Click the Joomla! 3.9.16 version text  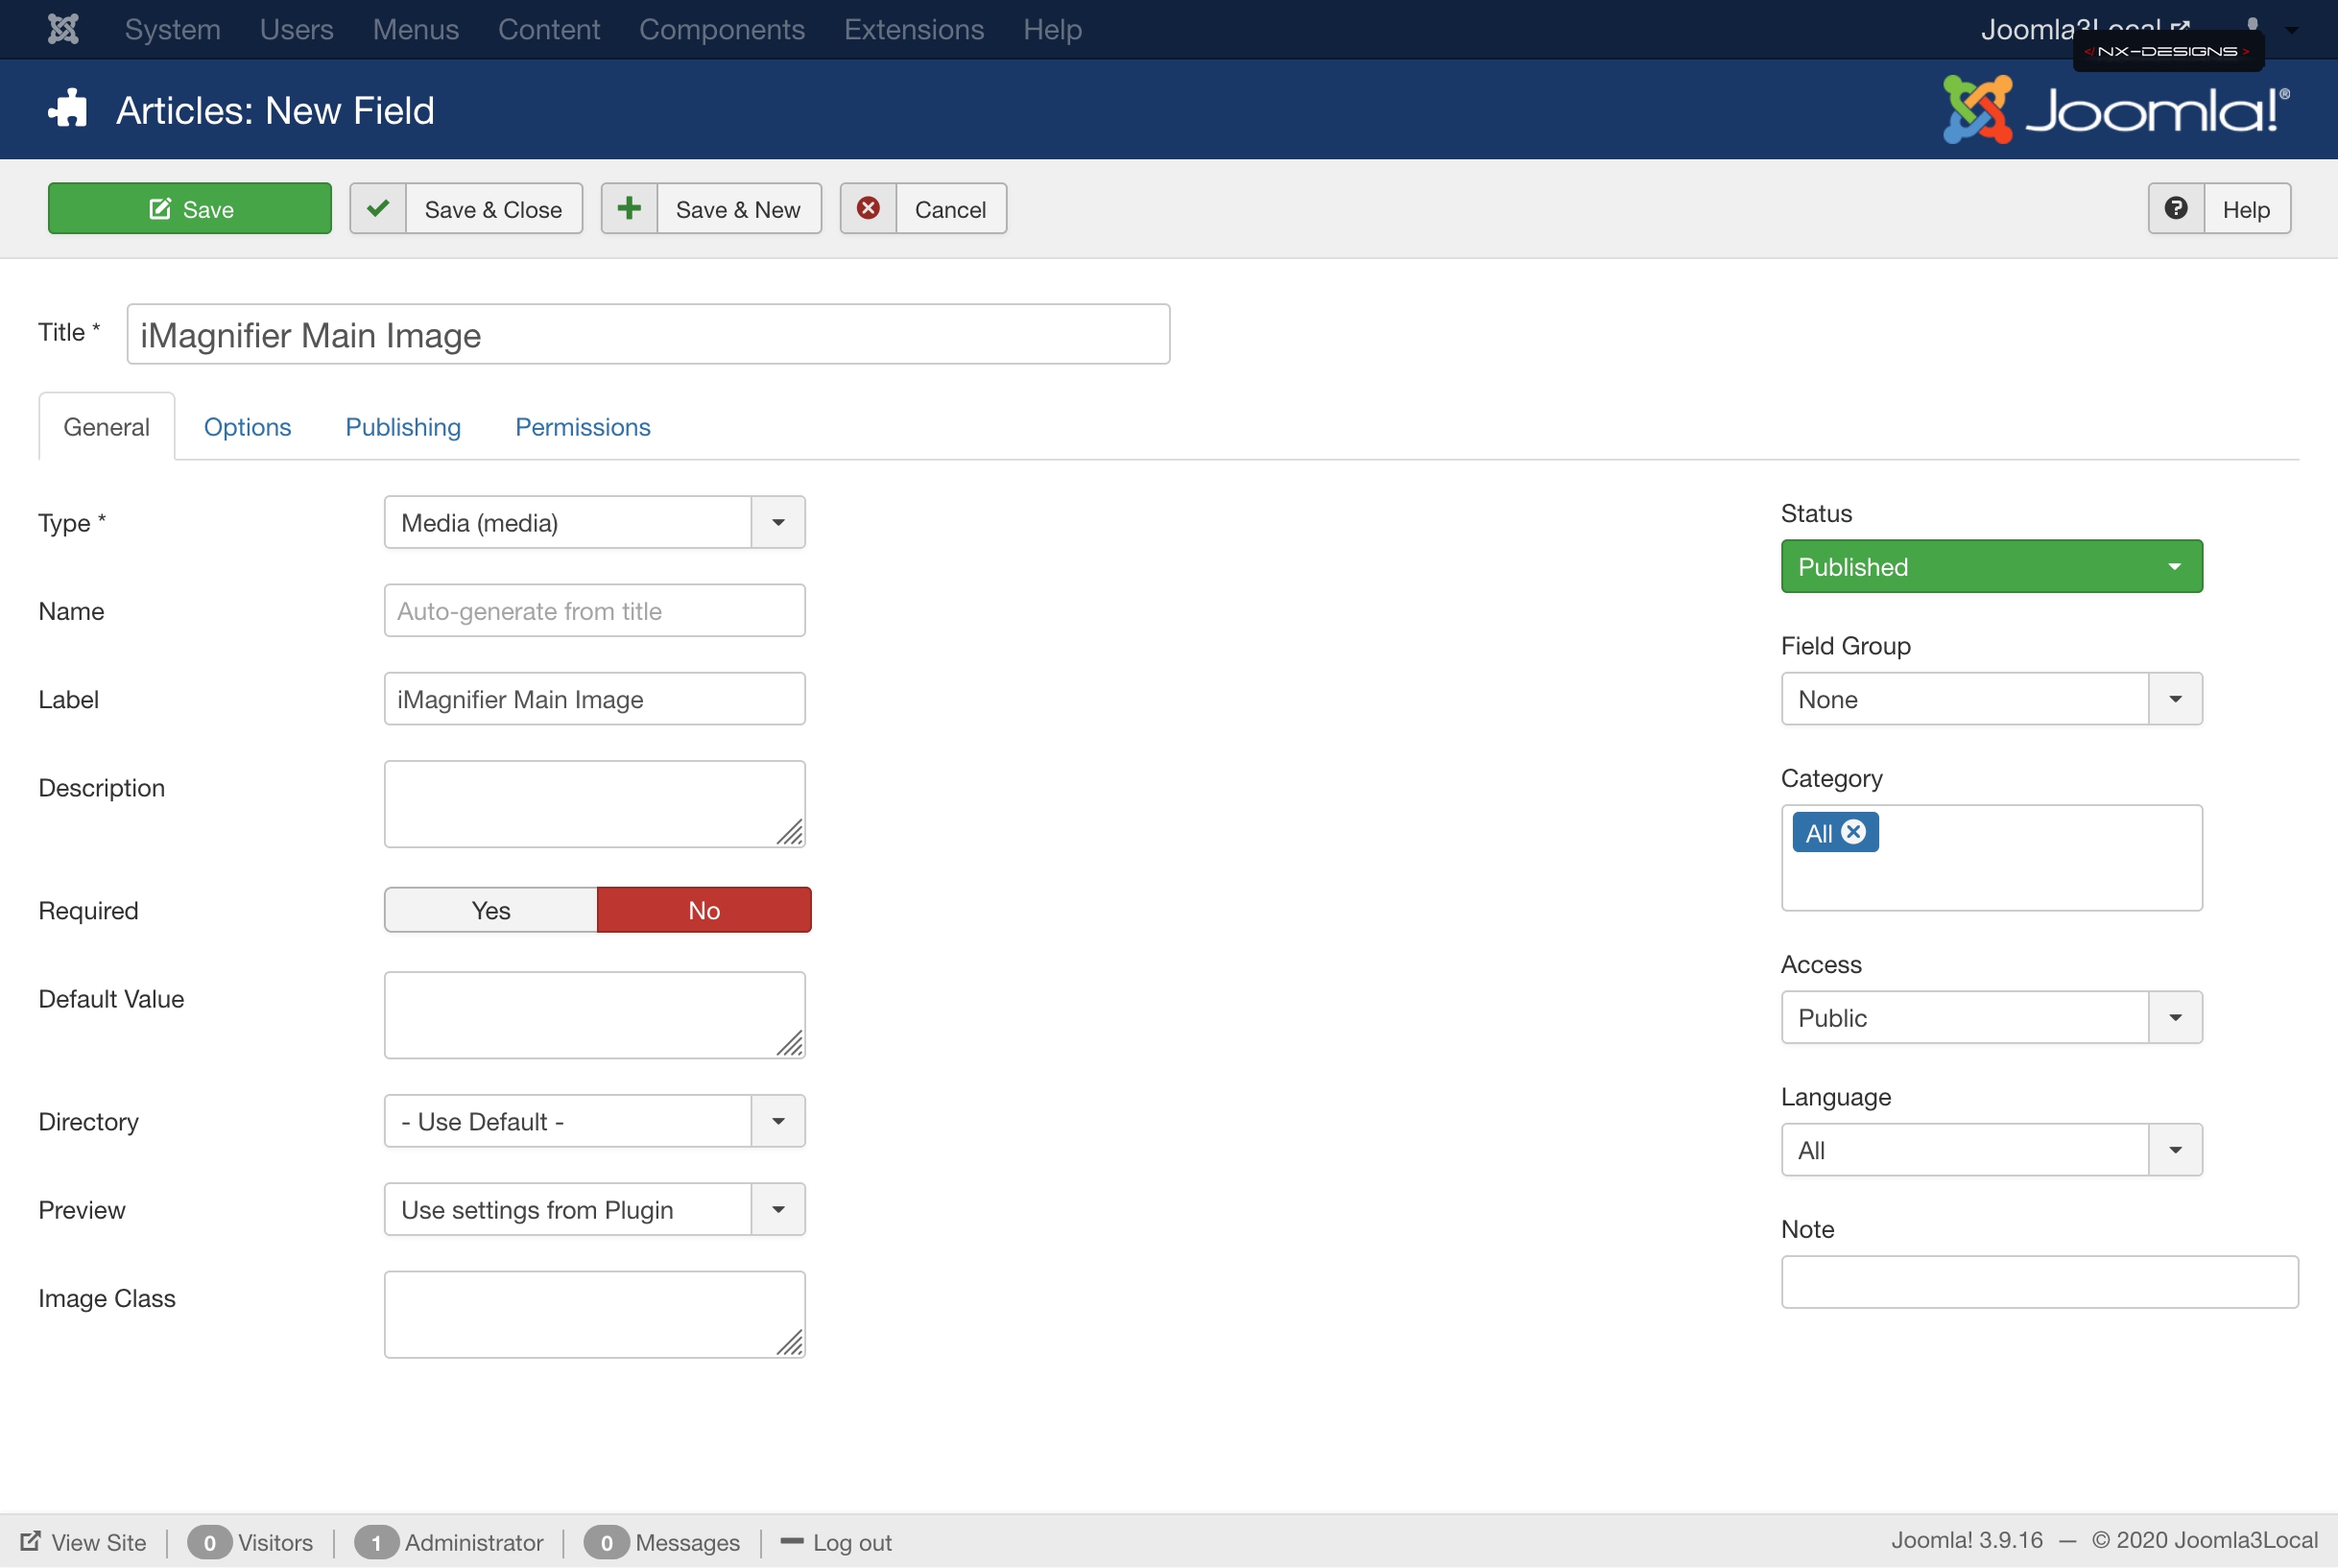coord(1967,1540)
